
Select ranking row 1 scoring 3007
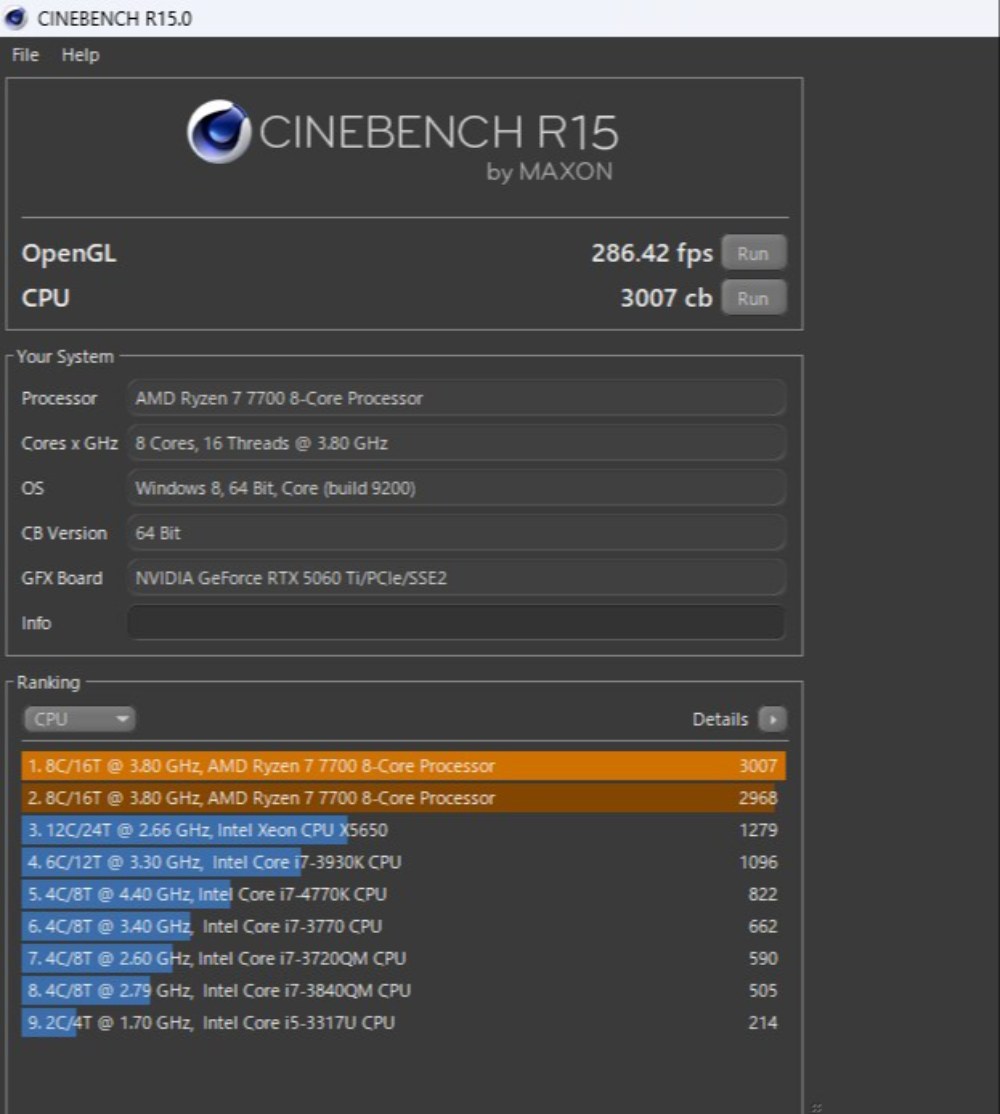403,766
